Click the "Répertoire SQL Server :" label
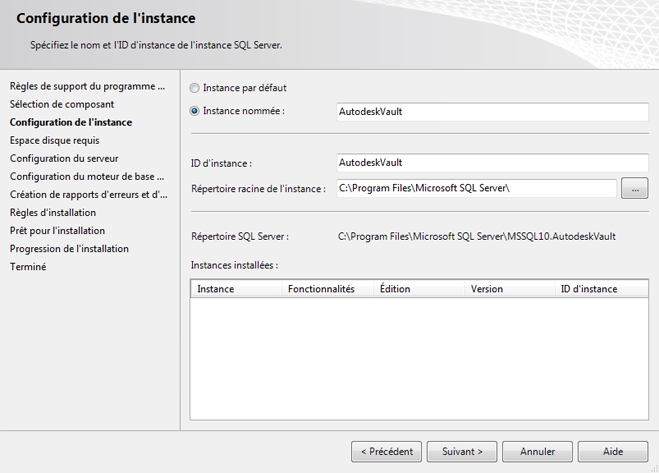 240,237
